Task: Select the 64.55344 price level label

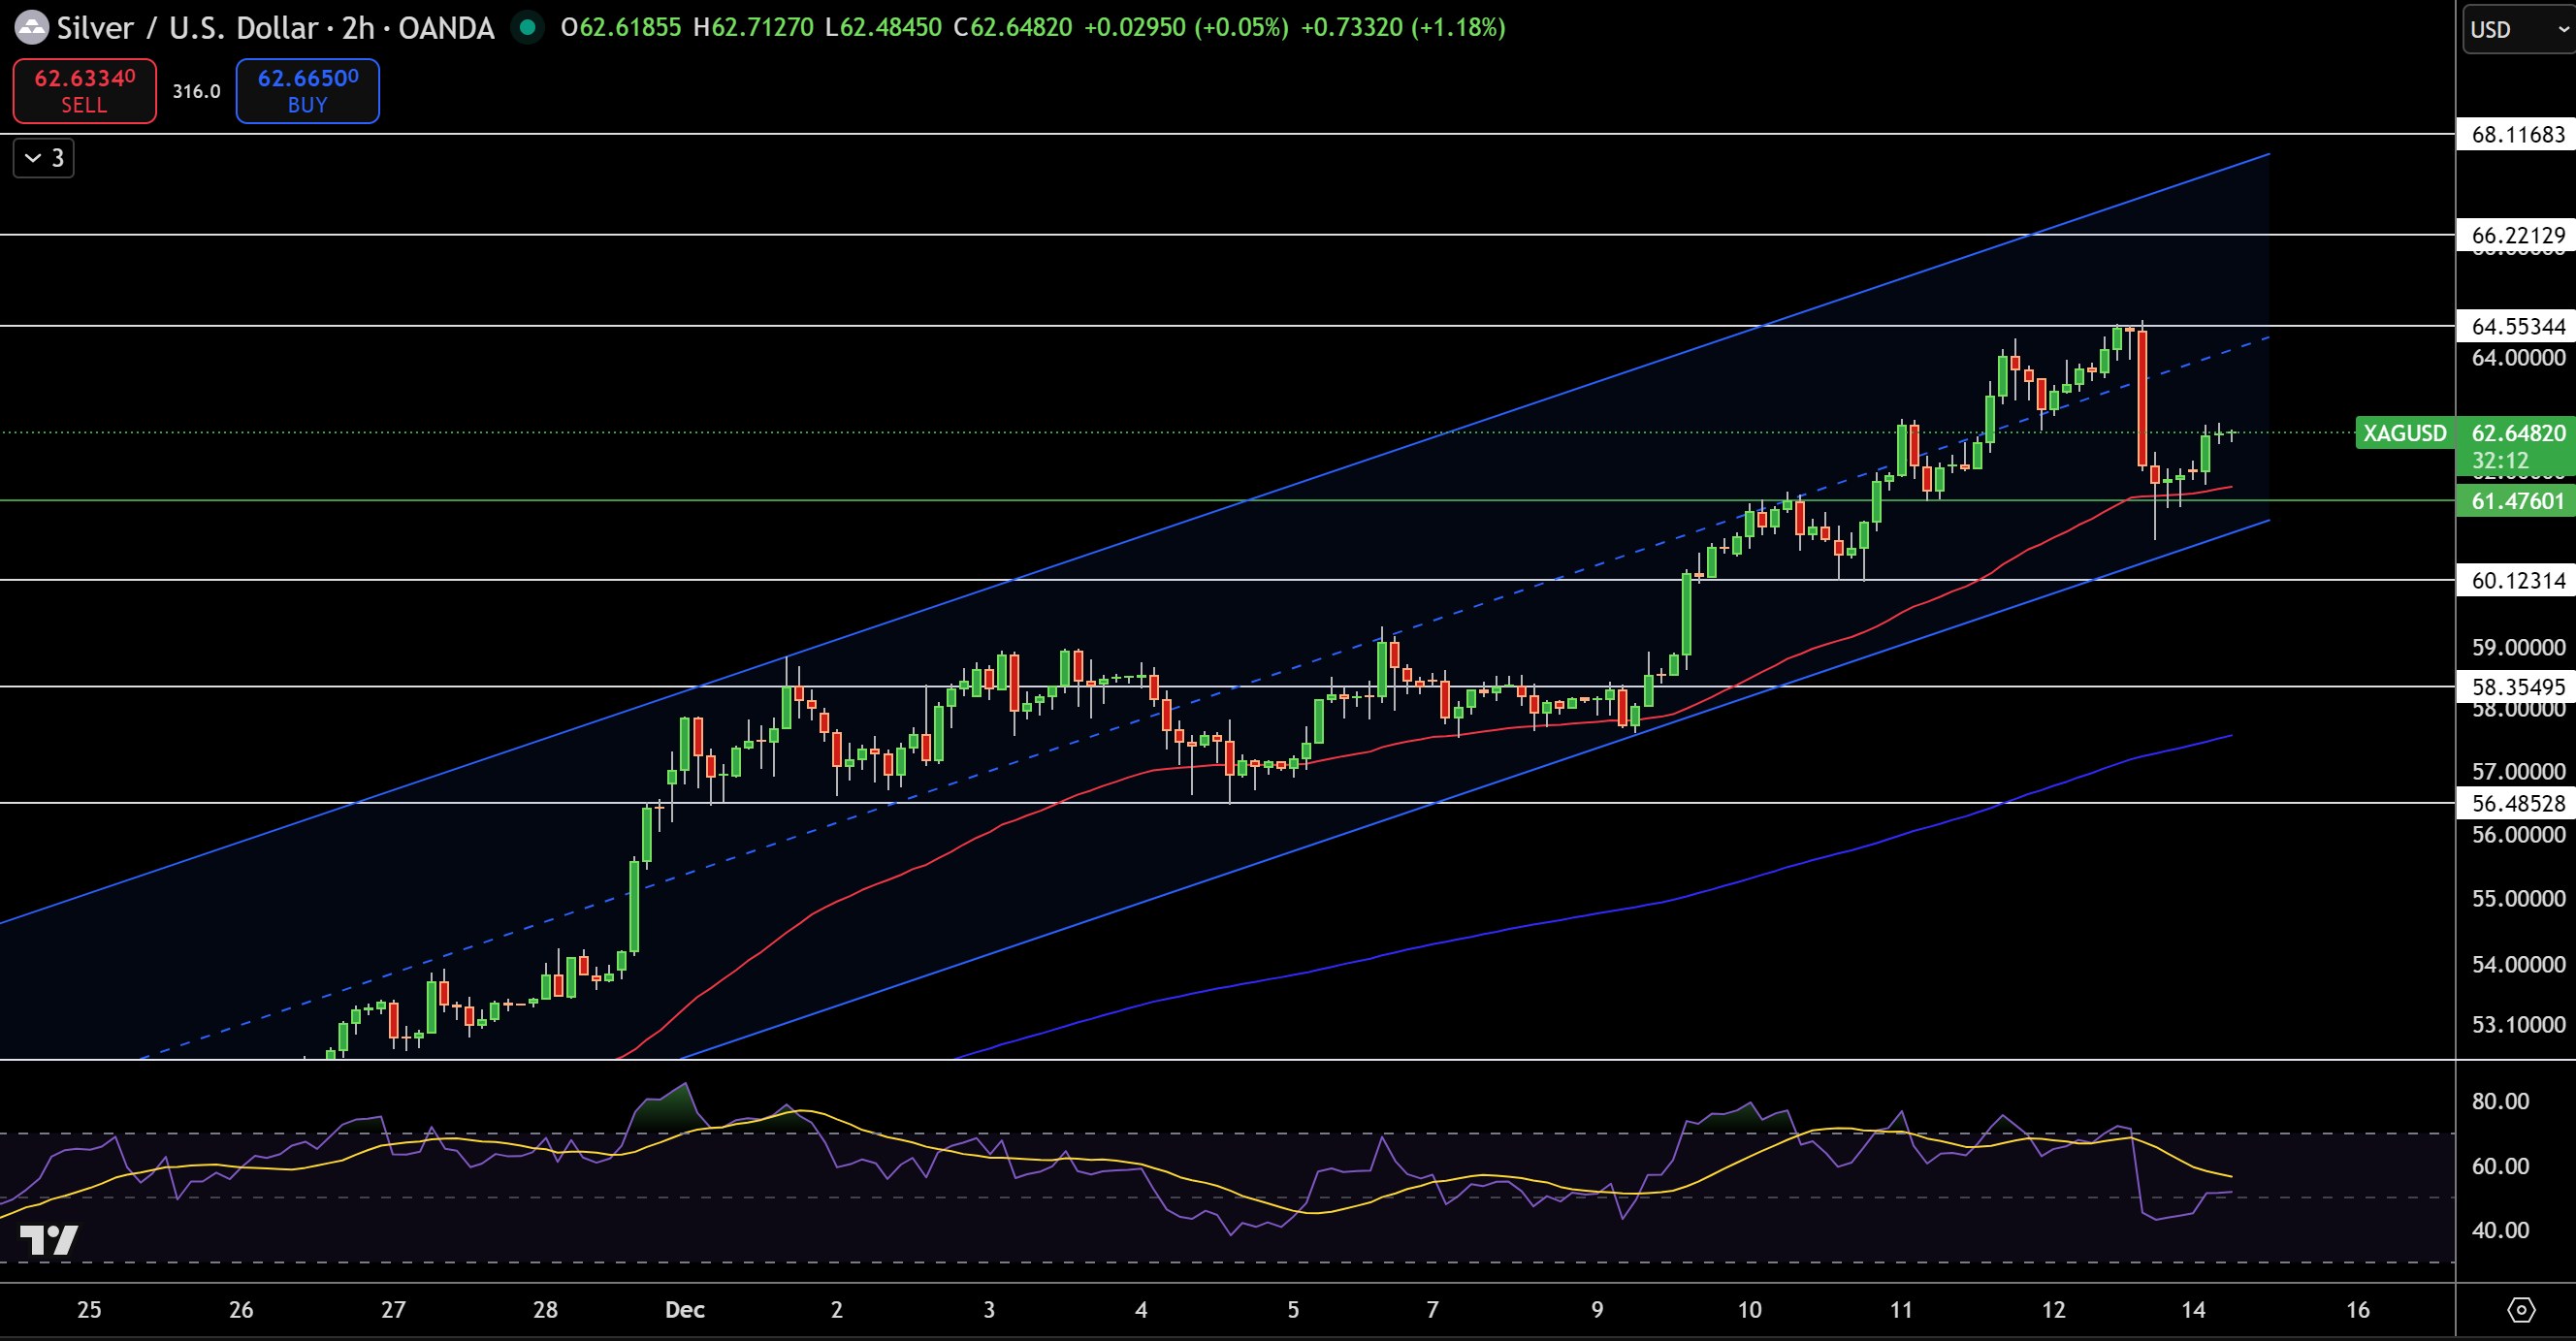Action: [x=2516, y=326]
